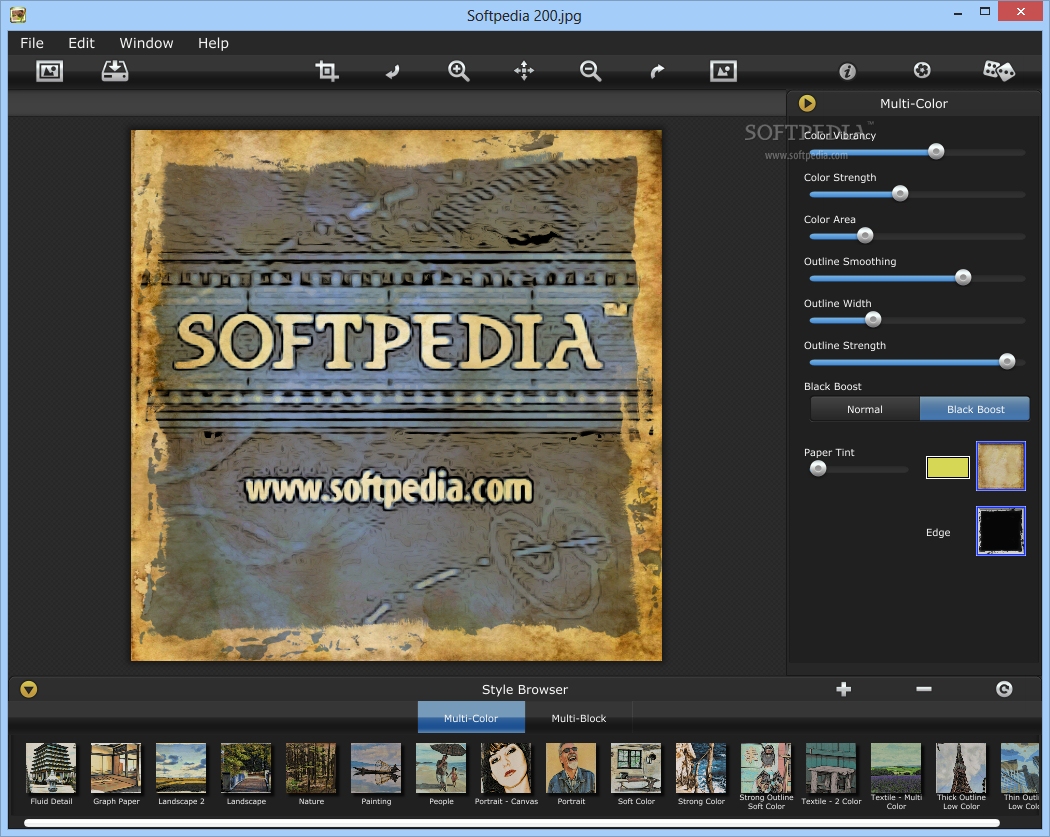Switch to the Multi-Color tab

pyautogui.click(x=471, y=718)
